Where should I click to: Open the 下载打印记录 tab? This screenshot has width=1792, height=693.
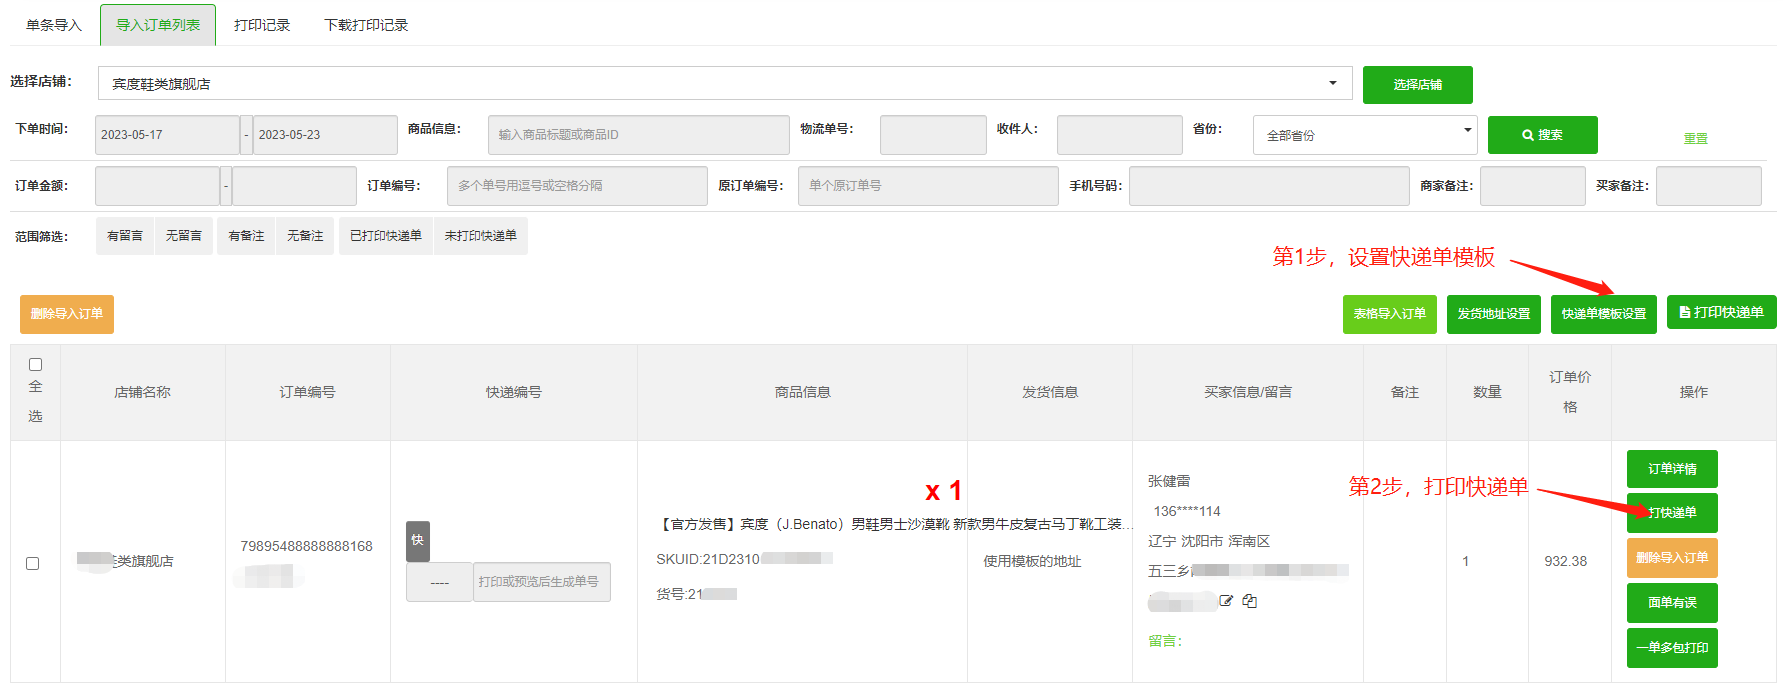(x=366, y=25)
